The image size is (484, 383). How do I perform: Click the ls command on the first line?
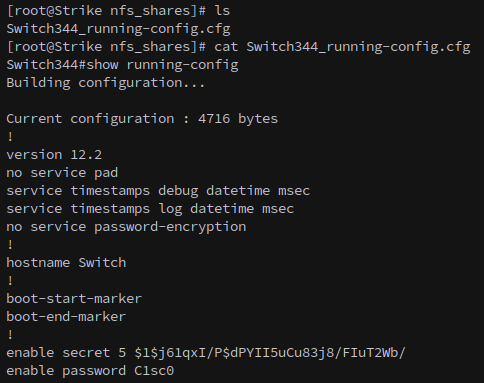[222, 11]
